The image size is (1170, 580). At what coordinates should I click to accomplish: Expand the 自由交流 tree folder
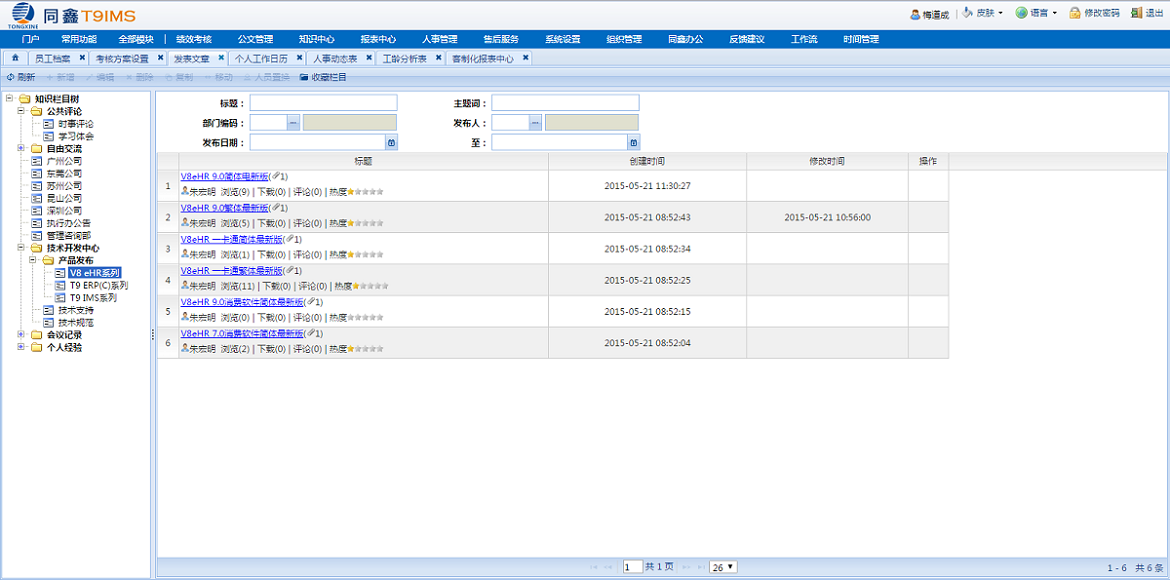point(22,148)
